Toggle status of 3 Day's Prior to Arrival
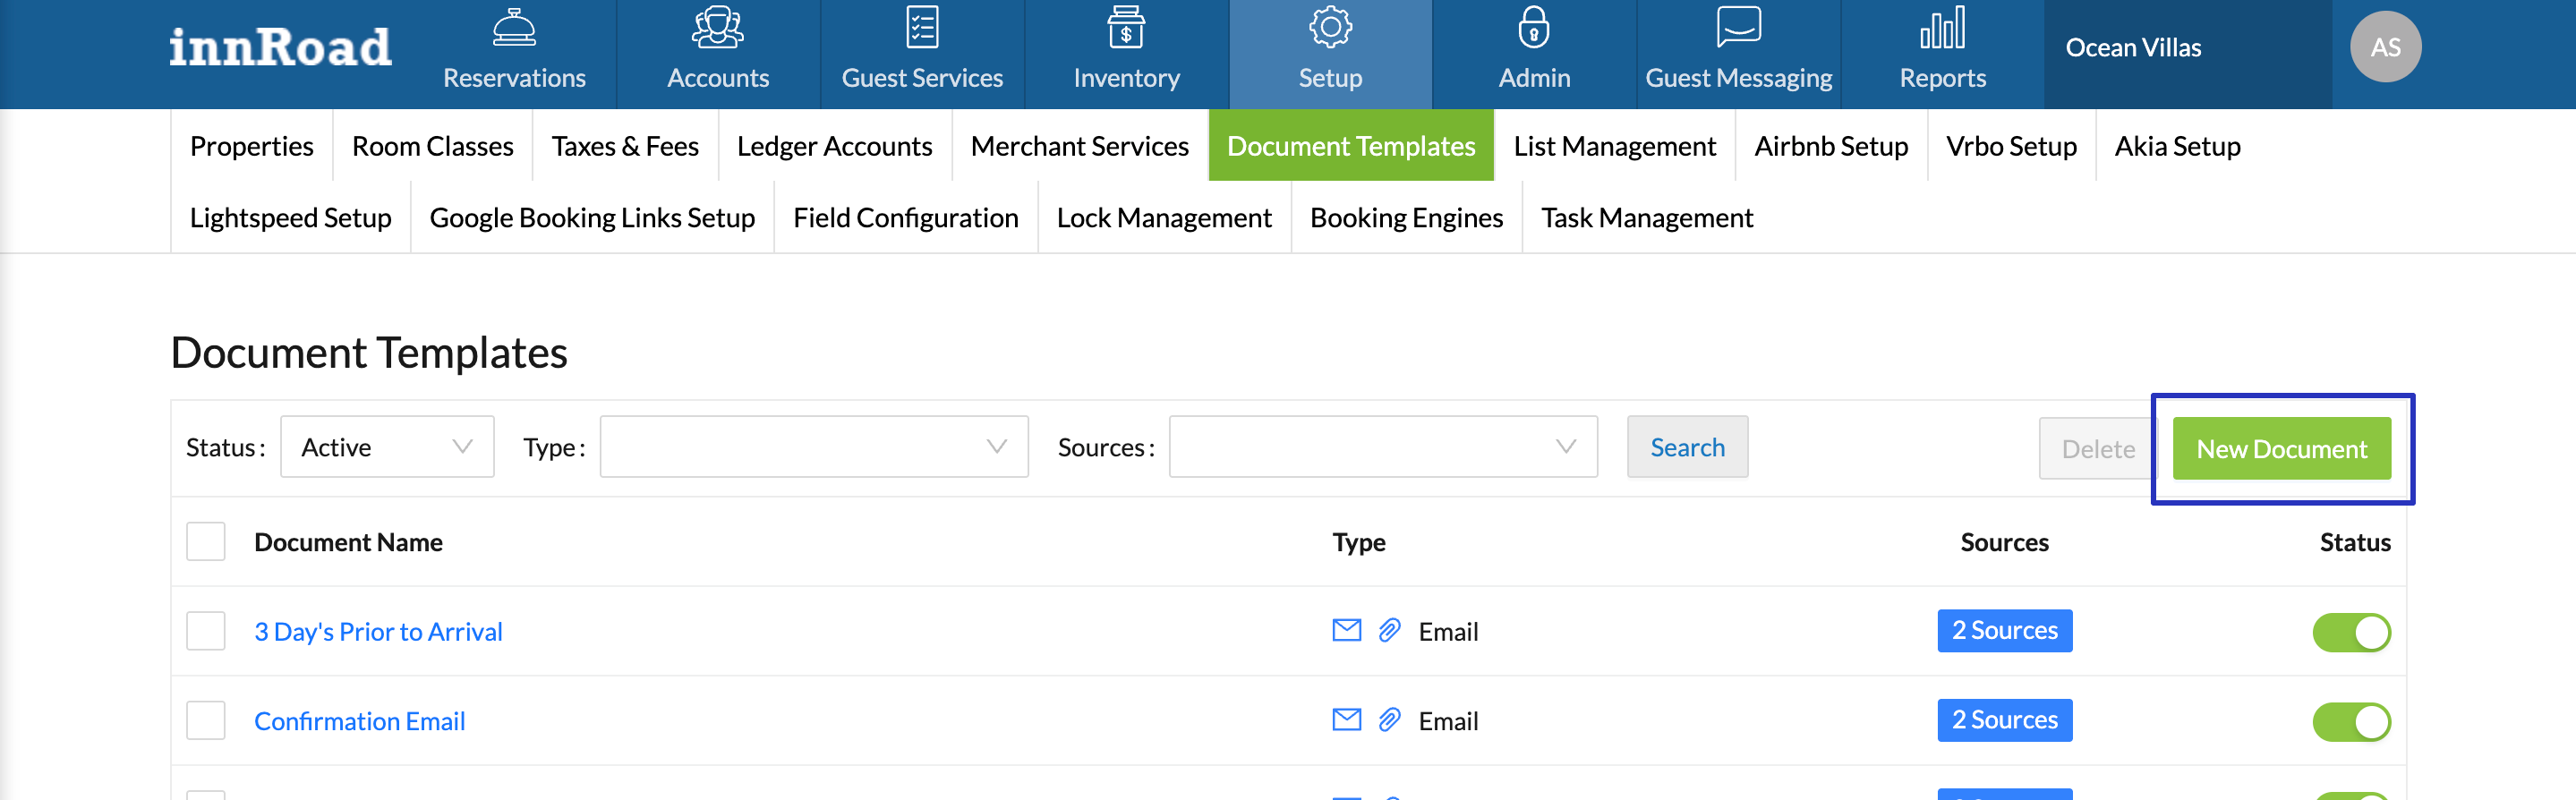2576x800 pixels. pos(2351,632)
